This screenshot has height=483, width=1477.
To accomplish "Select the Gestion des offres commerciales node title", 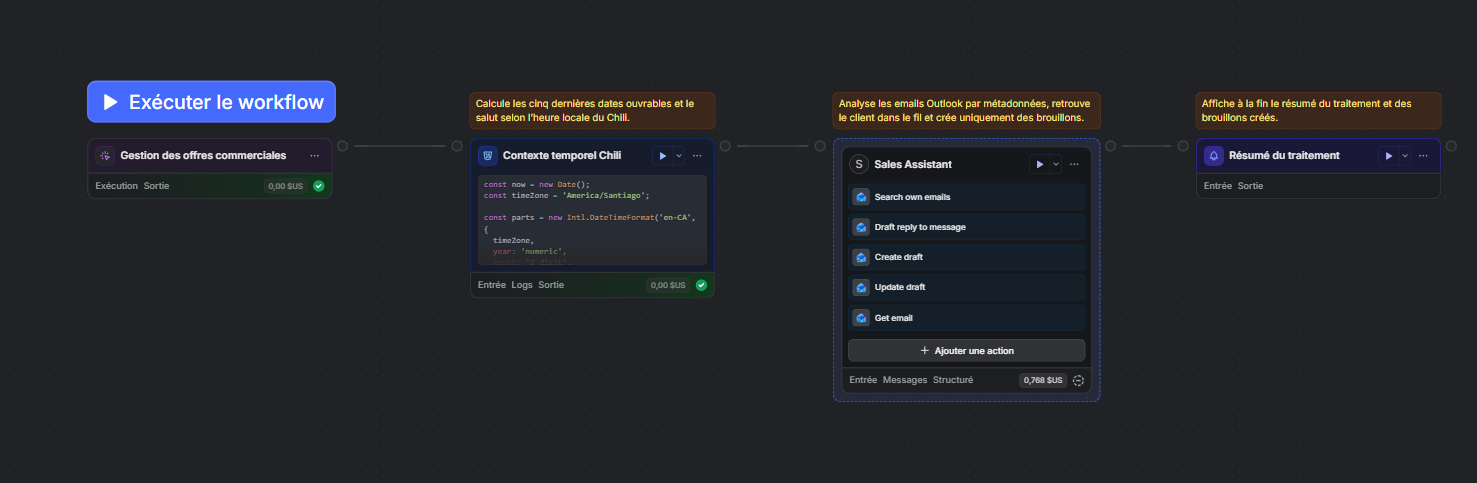I will pyautogui.click(x=203, y=155).
